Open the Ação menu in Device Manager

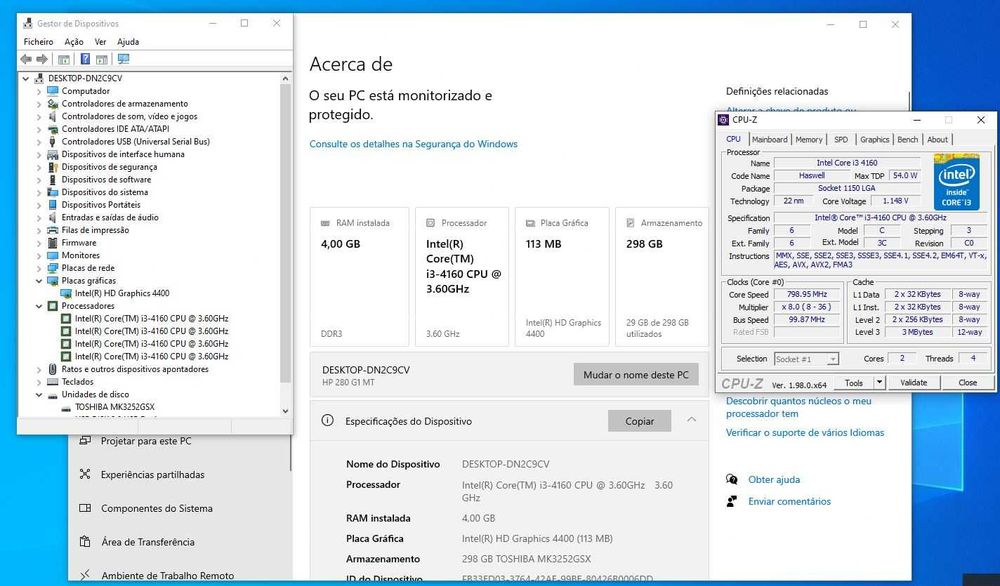pyautogui.click(x=74, y=41)
